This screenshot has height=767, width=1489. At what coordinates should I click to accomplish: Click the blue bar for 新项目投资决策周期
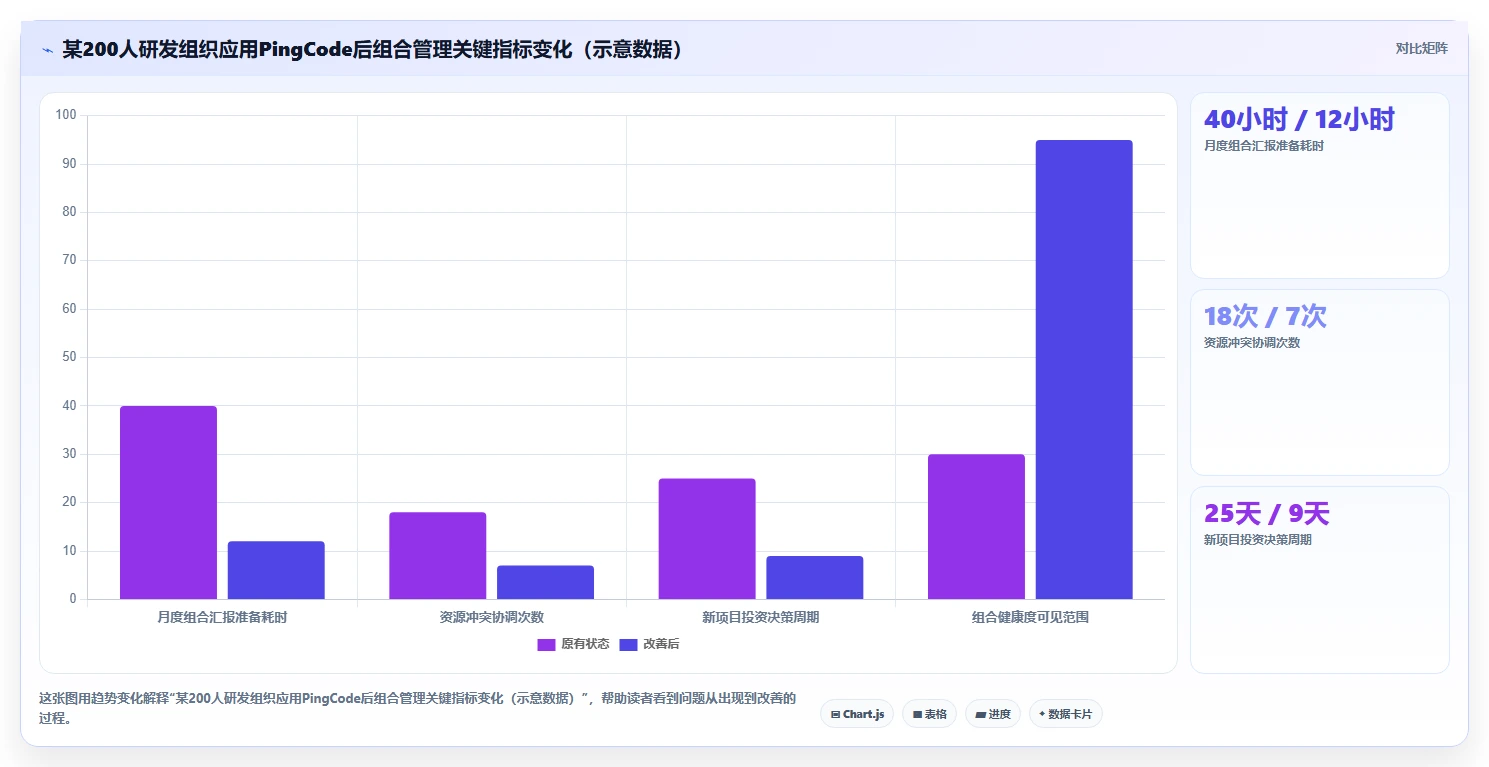[x=815, y=577]
